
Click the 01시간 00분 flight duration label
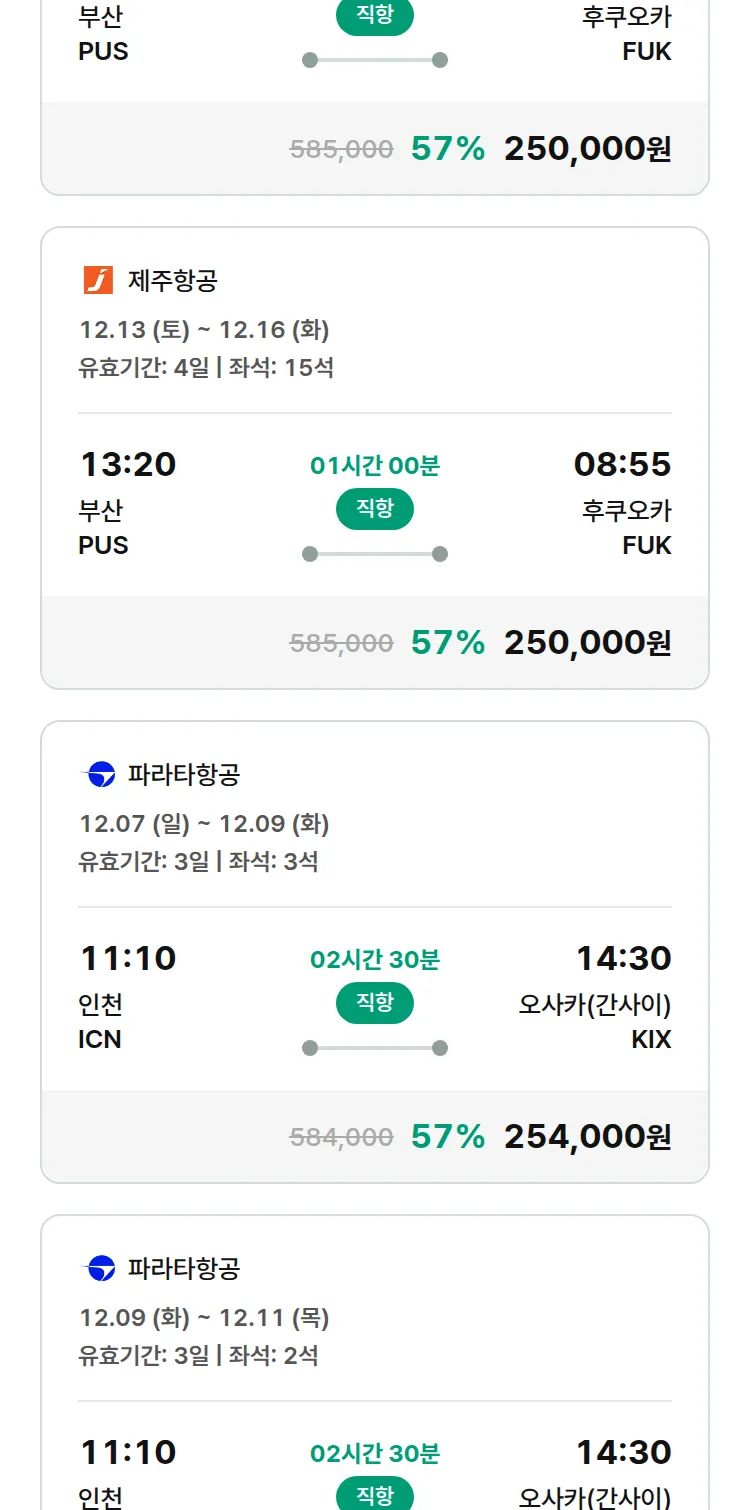(x=375, y=466)
